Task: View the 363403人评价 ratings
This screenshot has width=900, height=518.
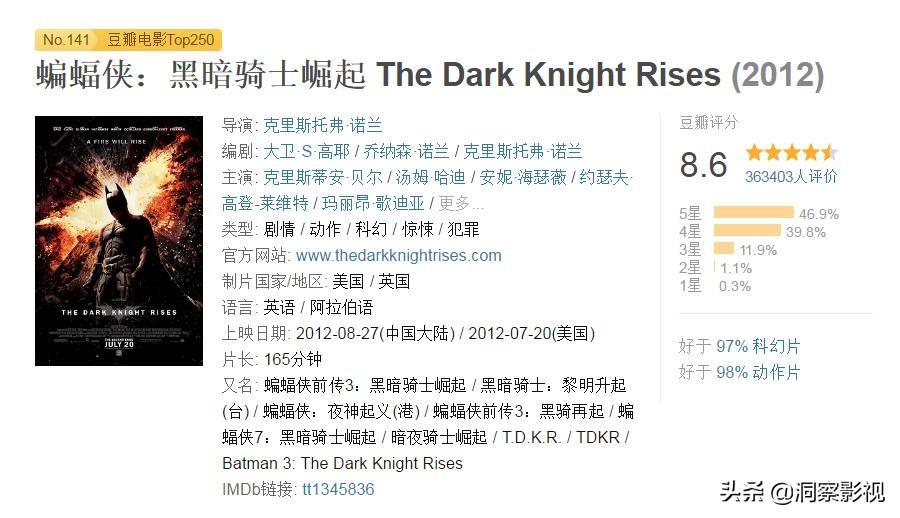Action: pyautogui.click(x=791, y=176)
